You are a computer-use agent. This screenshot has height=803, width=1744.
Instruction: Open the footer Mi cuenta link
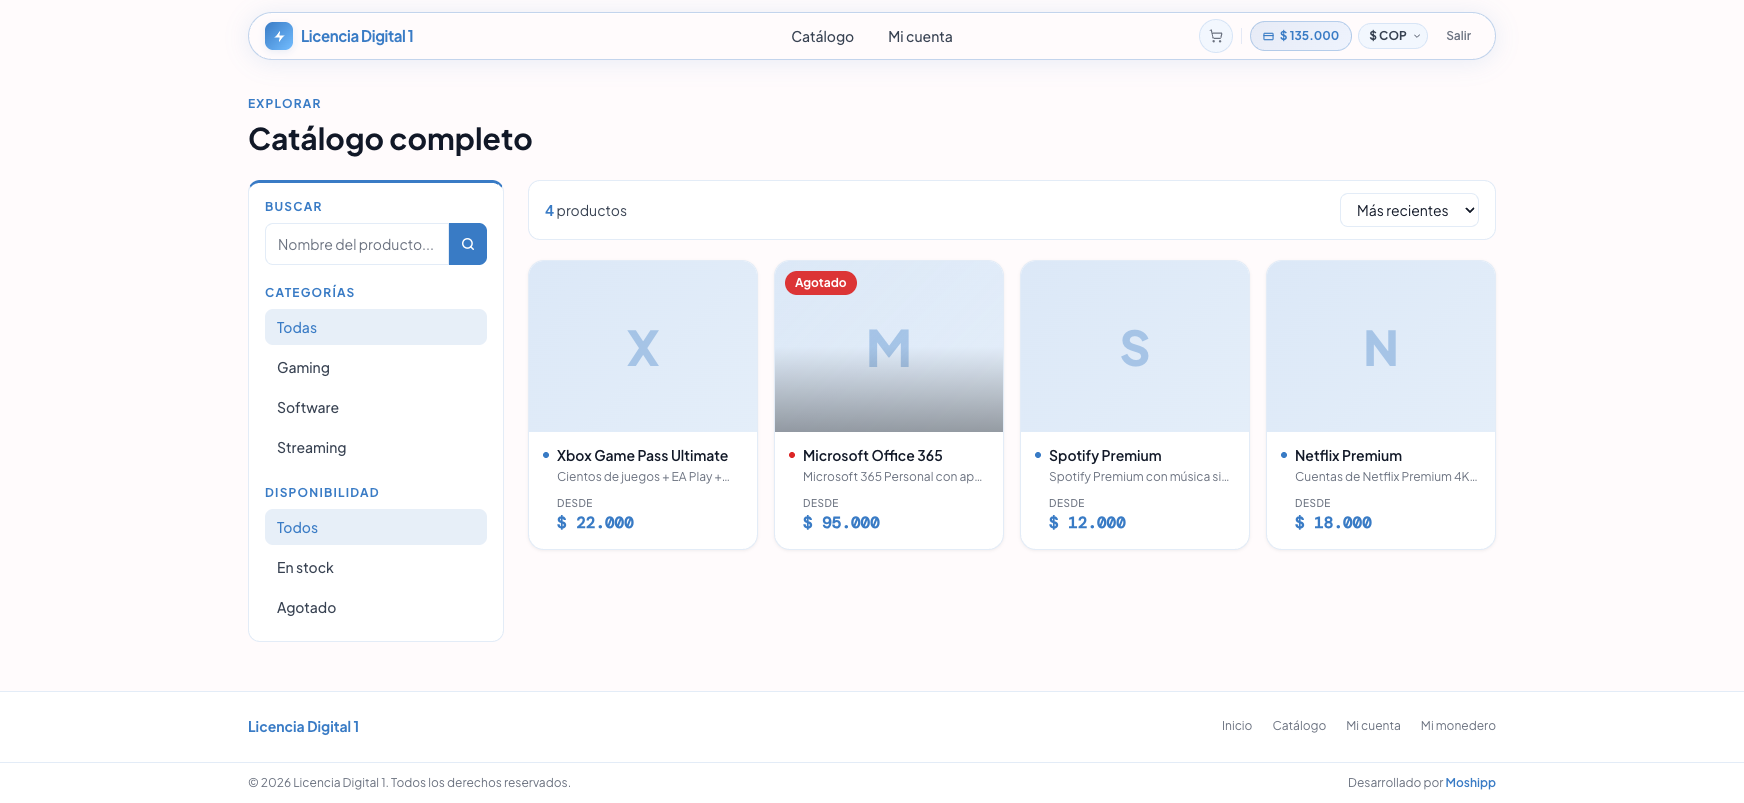(x=1373, y=726)
